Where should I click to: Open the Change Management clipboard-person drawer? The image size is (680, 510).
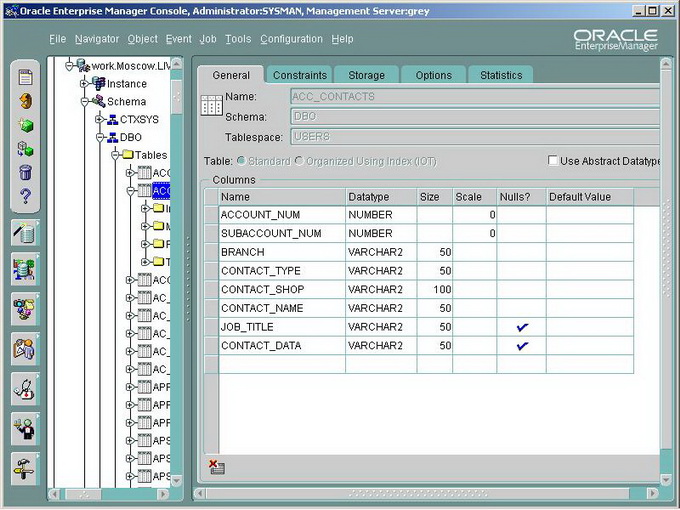coord(25,349)
